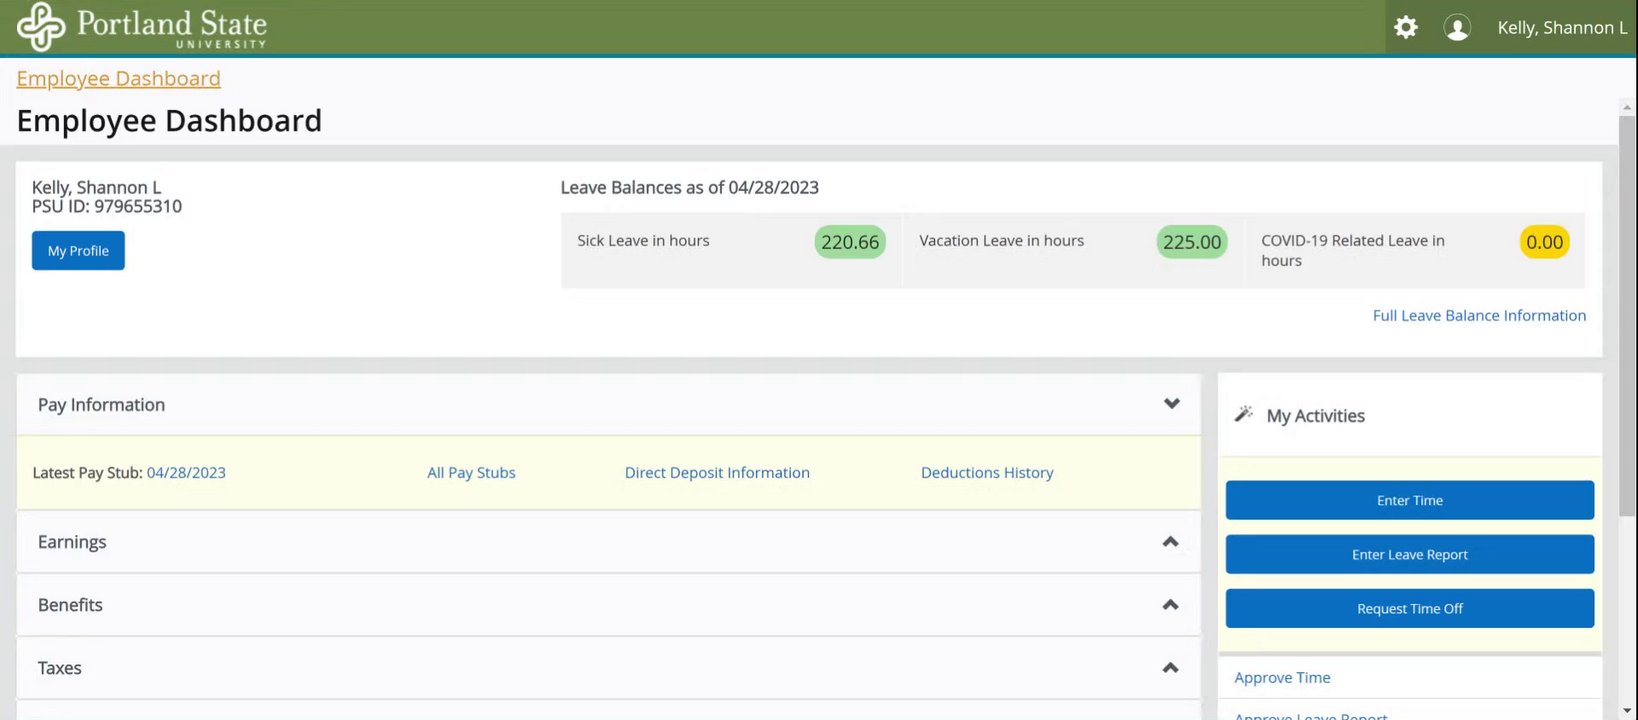
Task: Click the PSU ID: 979655310 text
Action: (107, 207)
